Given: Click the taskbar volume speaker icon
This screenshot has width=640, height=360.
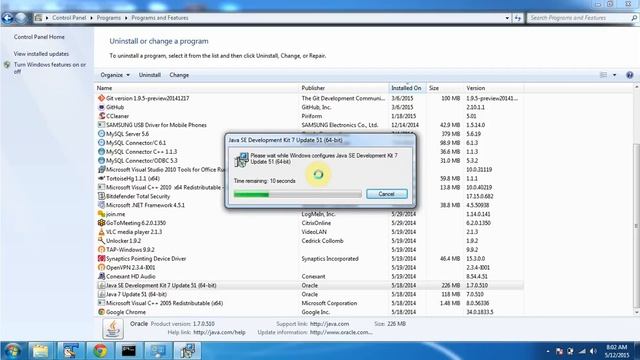Looking at the screenshot, I should pos(593,351).
